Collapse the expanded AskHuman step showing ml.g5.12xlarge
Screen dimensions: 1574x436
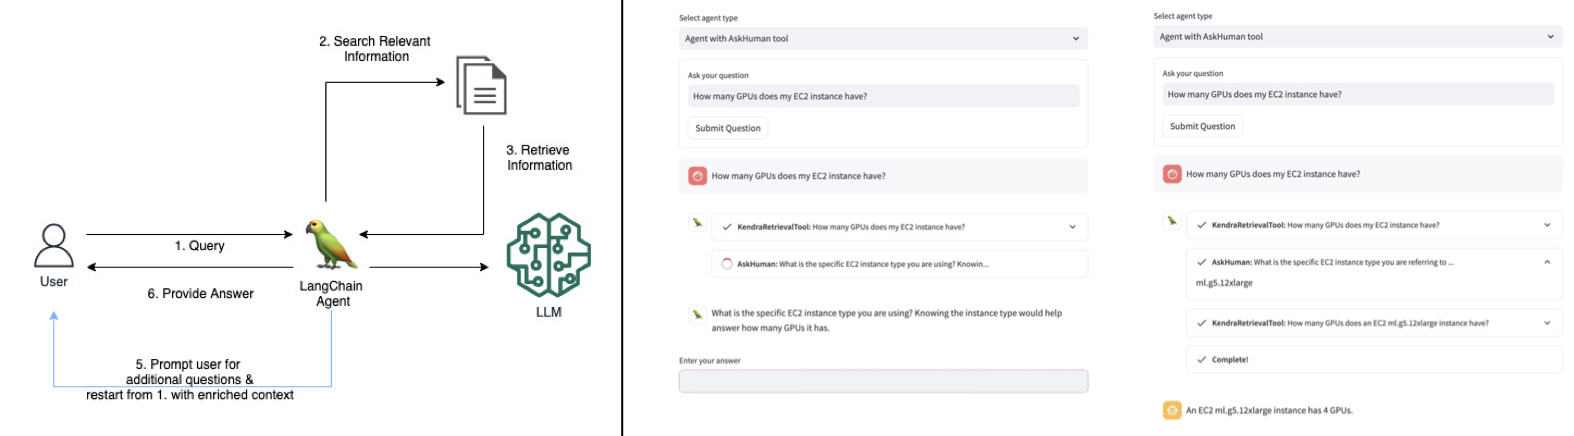click(1546, 262)
